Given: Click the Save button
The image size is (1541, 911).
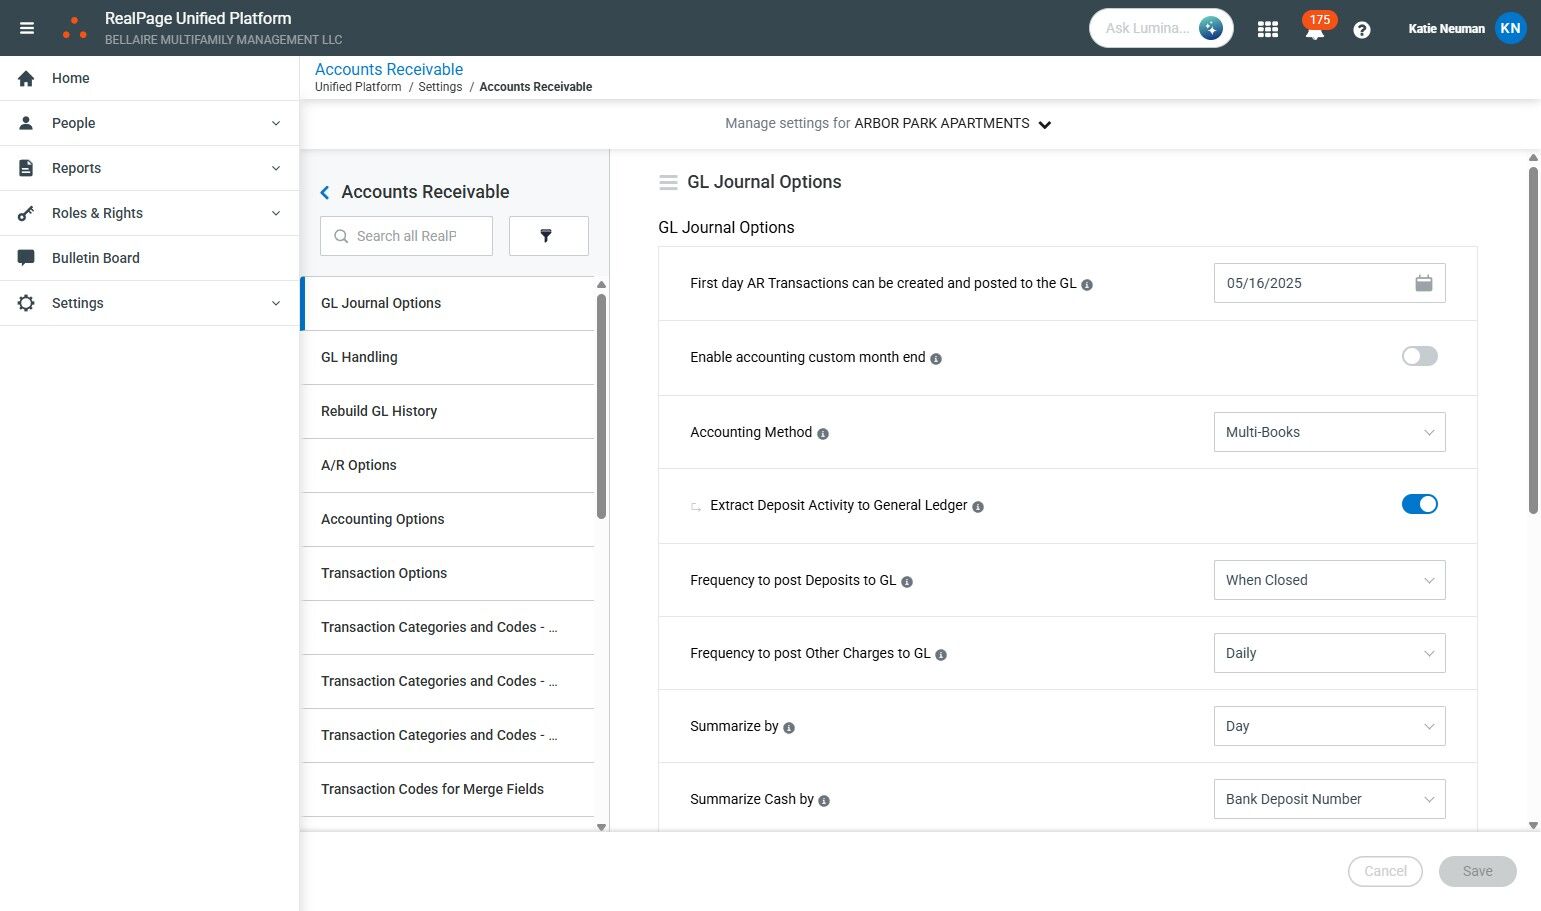Looking at the screenshot, I should click(x=1477, y=871).
